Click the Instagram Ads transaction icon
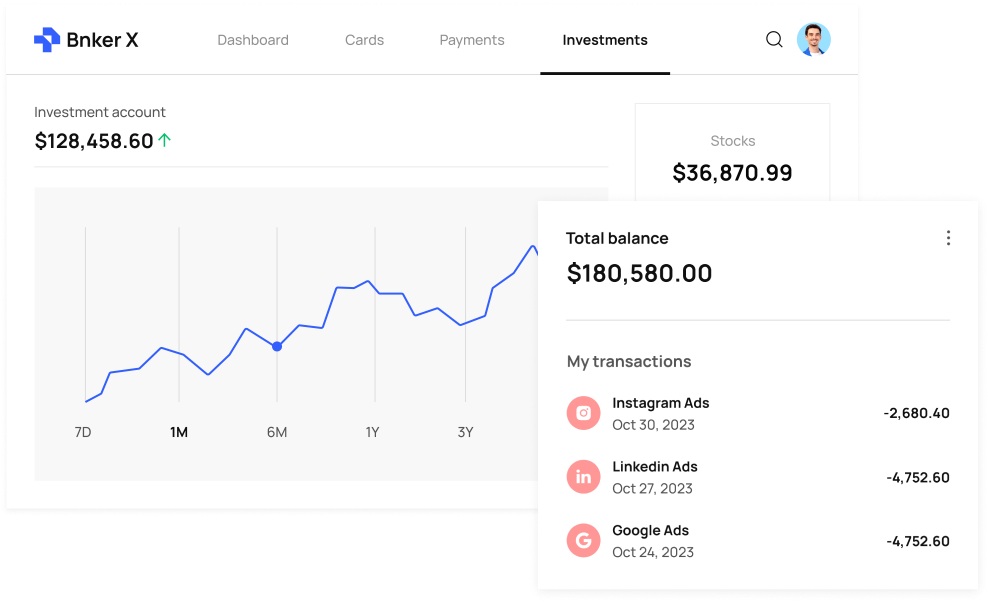 583,413
